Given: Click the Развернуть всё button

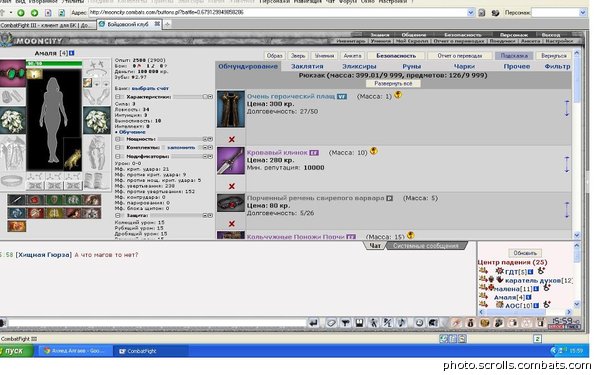Looking at the screenshot, I should (393, 83).
